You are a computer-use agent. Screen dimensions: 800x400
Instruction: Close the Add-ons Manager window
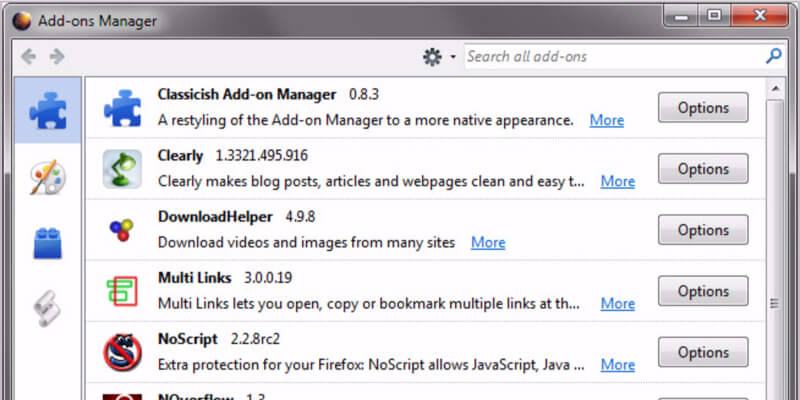tap(760, 16)
